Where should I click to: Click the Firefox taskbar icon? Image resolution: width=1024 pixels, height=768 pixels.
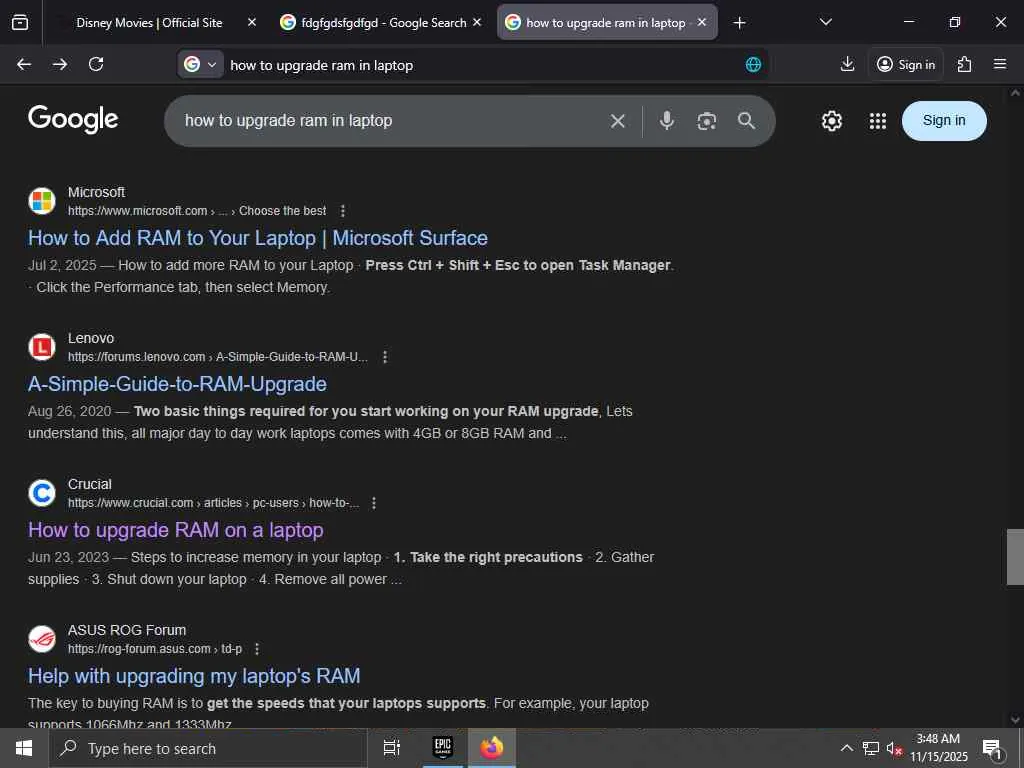point(492,748)
